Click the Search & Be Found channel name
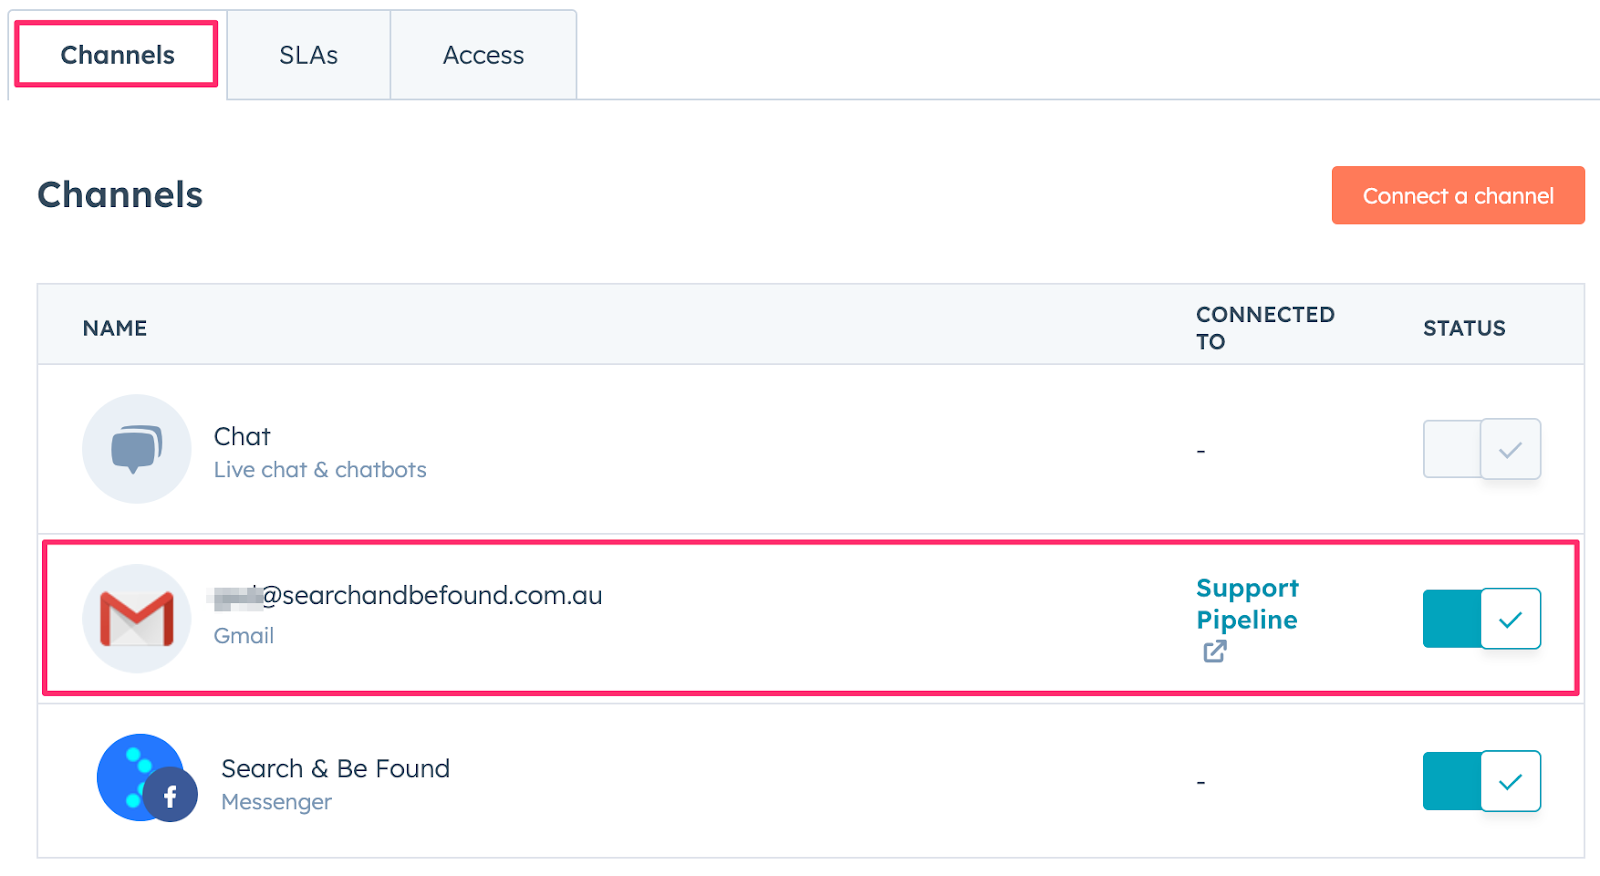 (x=335, y=769)
